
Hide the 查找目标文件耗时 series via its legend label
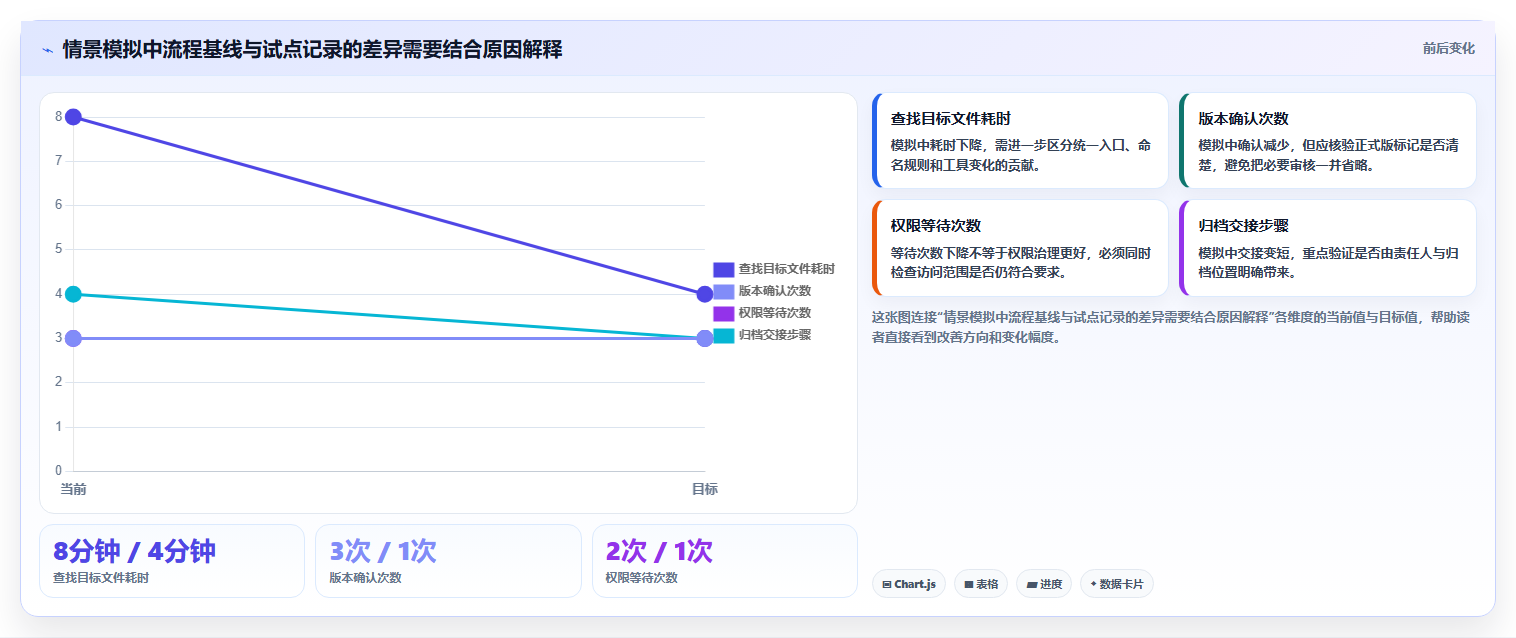tap(786, 269)
